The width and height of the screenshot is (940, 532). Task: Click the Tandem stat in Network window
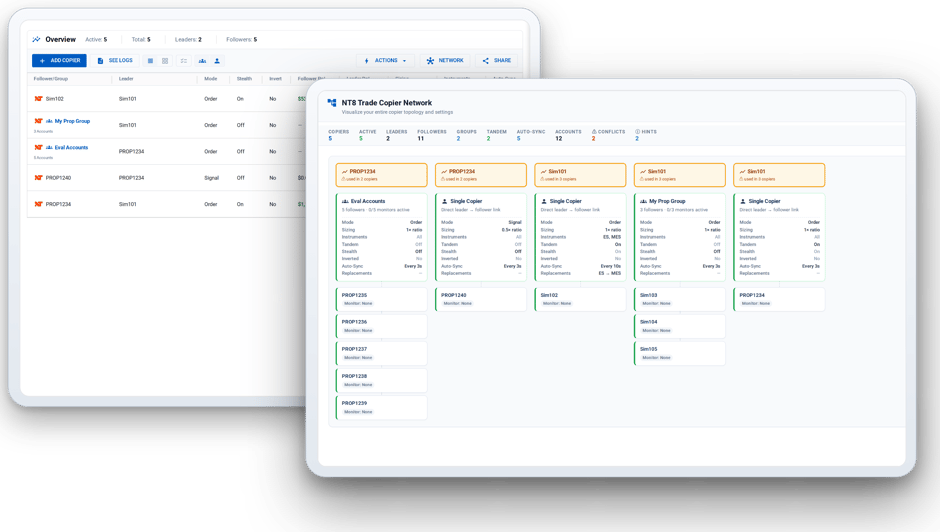click(x=496, y=135)
